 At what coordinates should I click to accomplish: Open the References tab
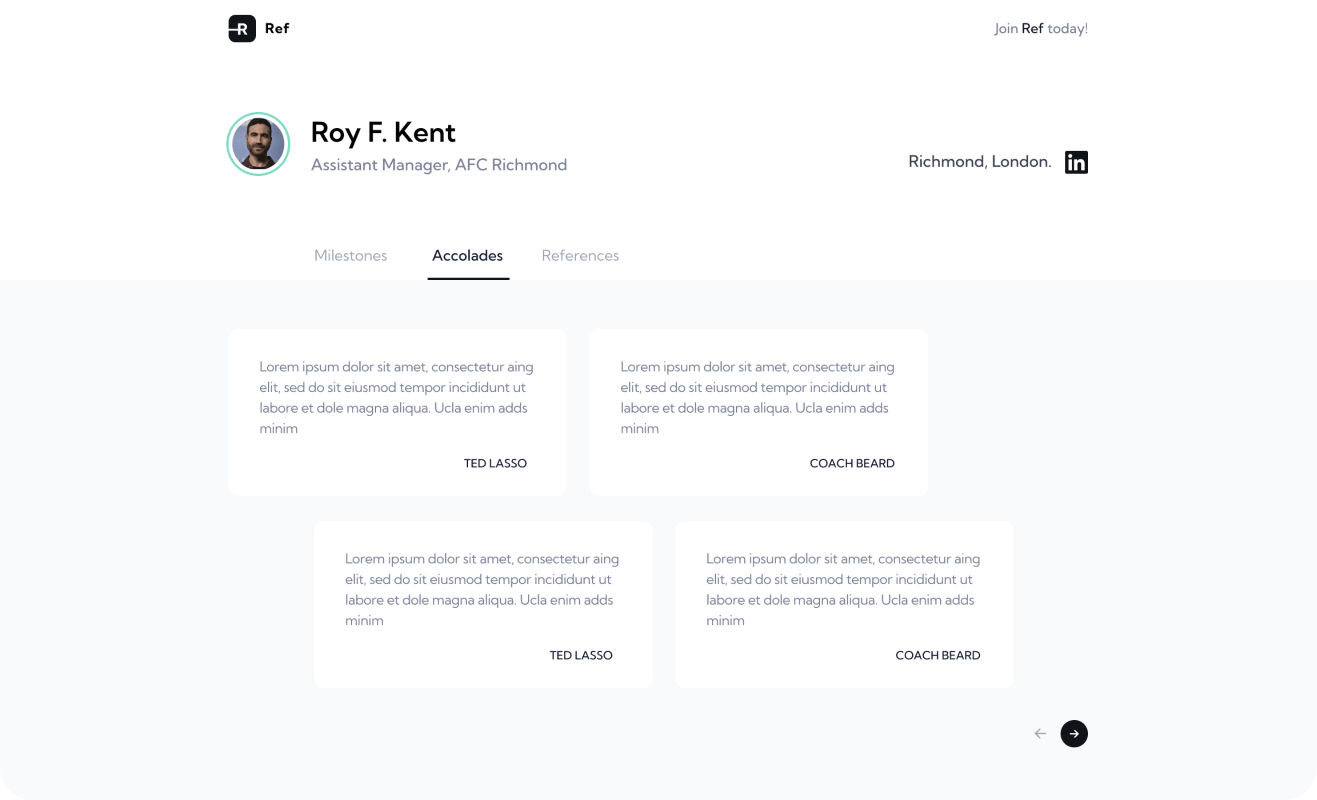[580, 256]
